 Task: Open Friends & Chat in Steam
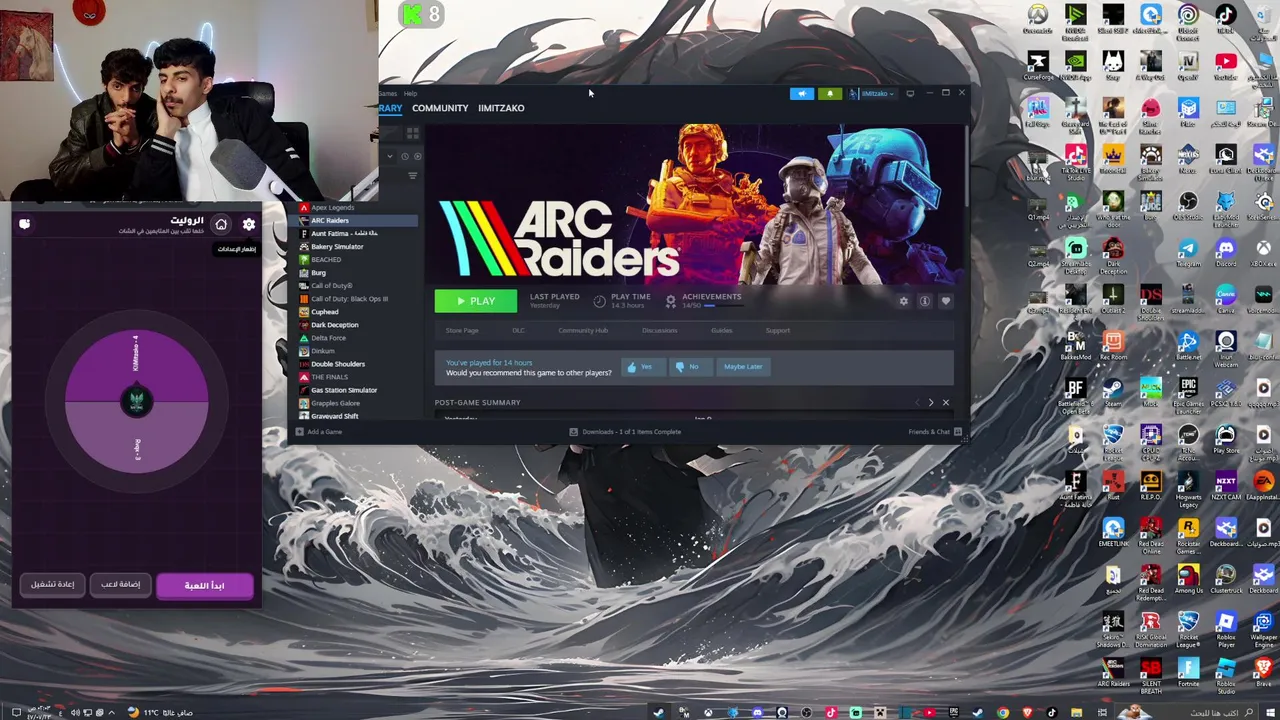click(934, 432)
